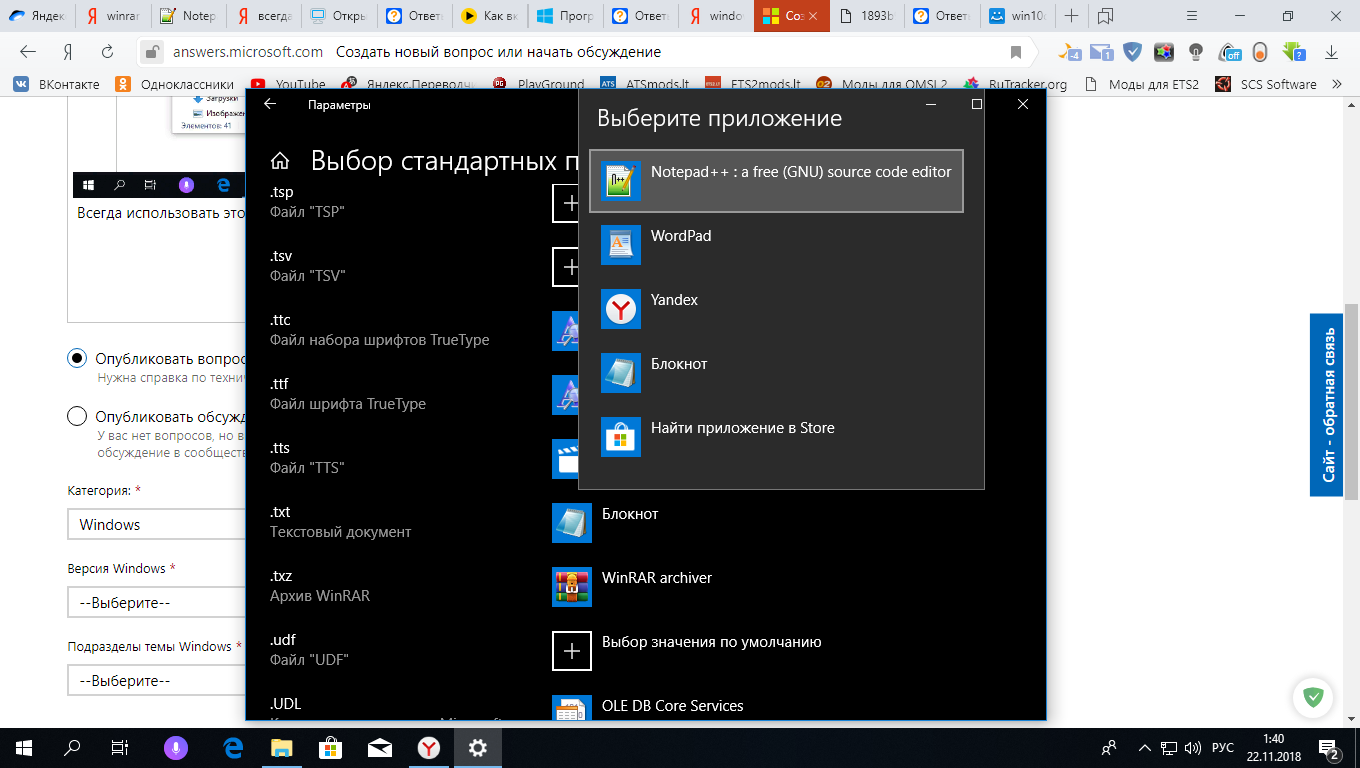Launch Microsoft Edge from taskbar
Image resolution: width=1360 pixels, height=768 pixels.
233,748
